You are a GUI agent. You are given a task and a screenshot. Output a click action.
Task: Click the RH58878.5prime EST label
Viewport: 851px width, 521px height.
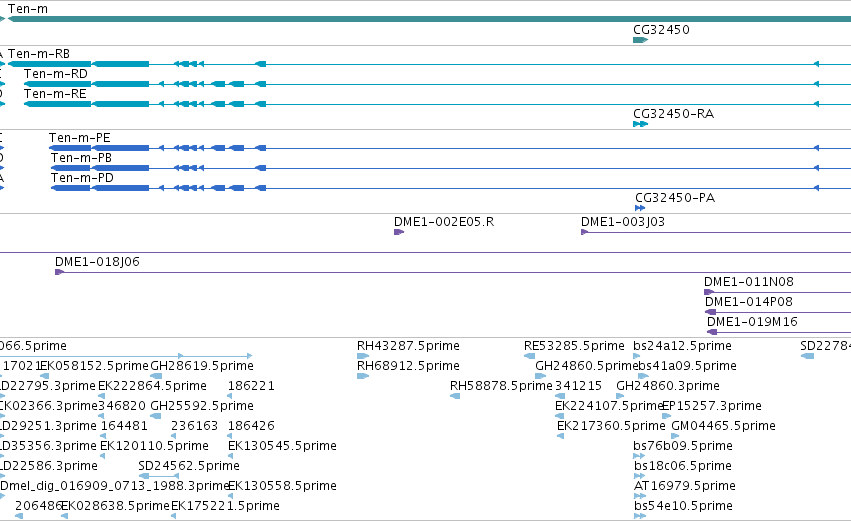click(x=501, y=386)
